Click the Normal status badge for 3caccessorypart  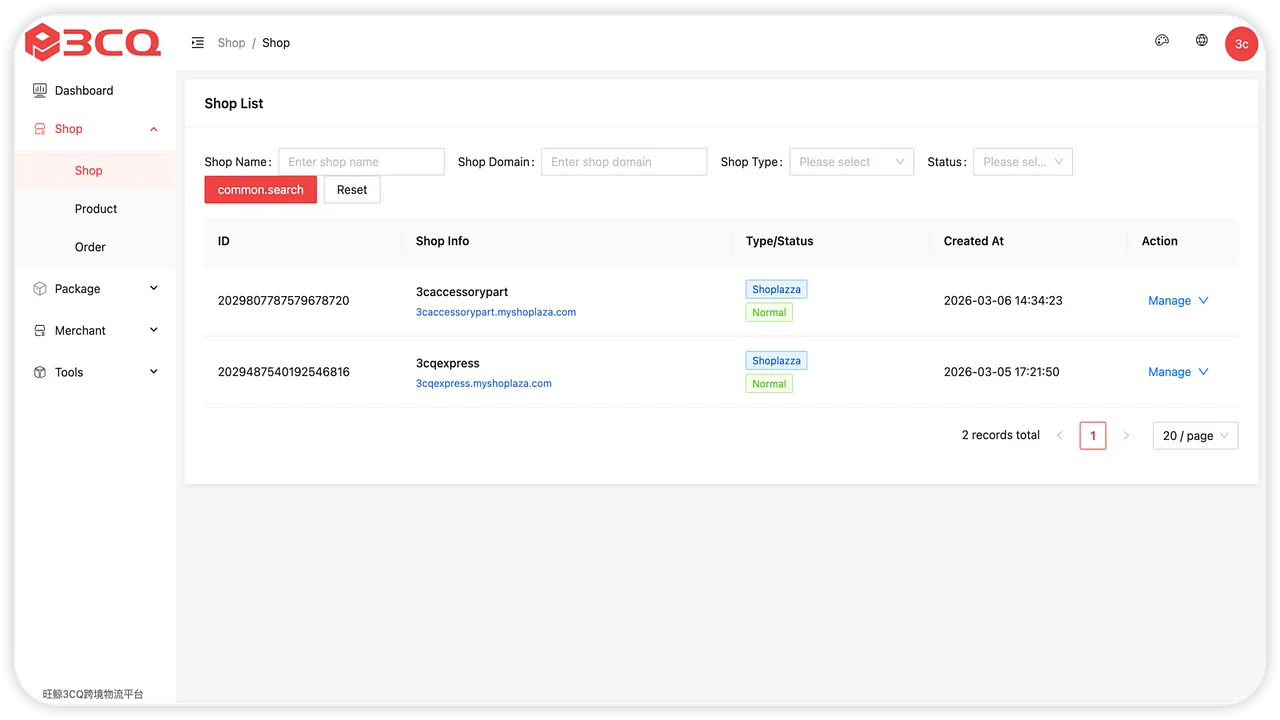pos(768,312)
